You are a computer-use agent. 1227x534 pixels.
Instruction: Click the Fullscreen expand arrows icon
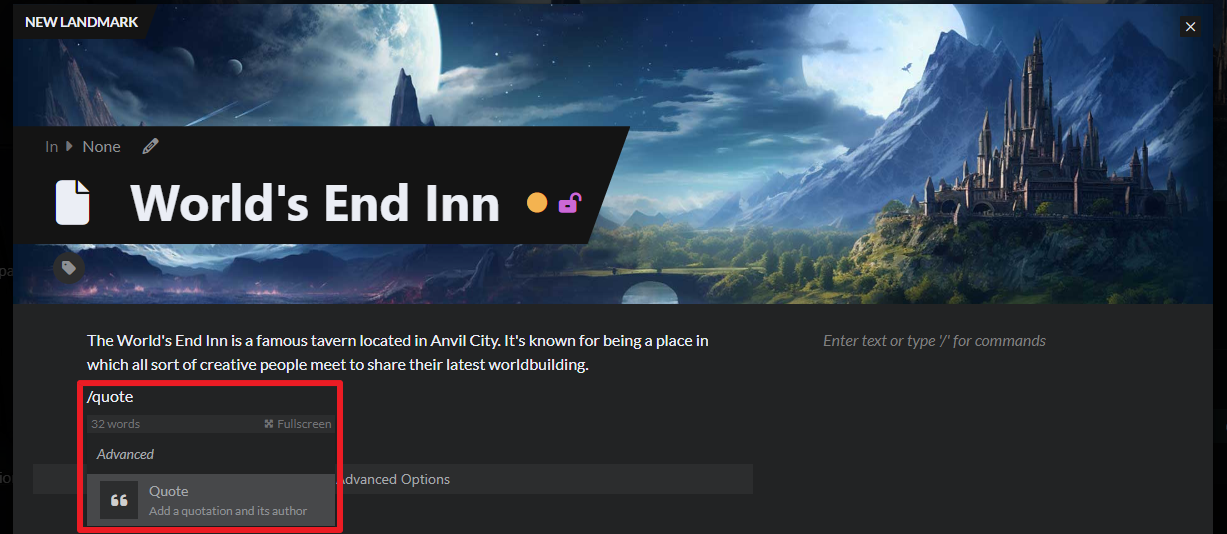pos(268,424)
